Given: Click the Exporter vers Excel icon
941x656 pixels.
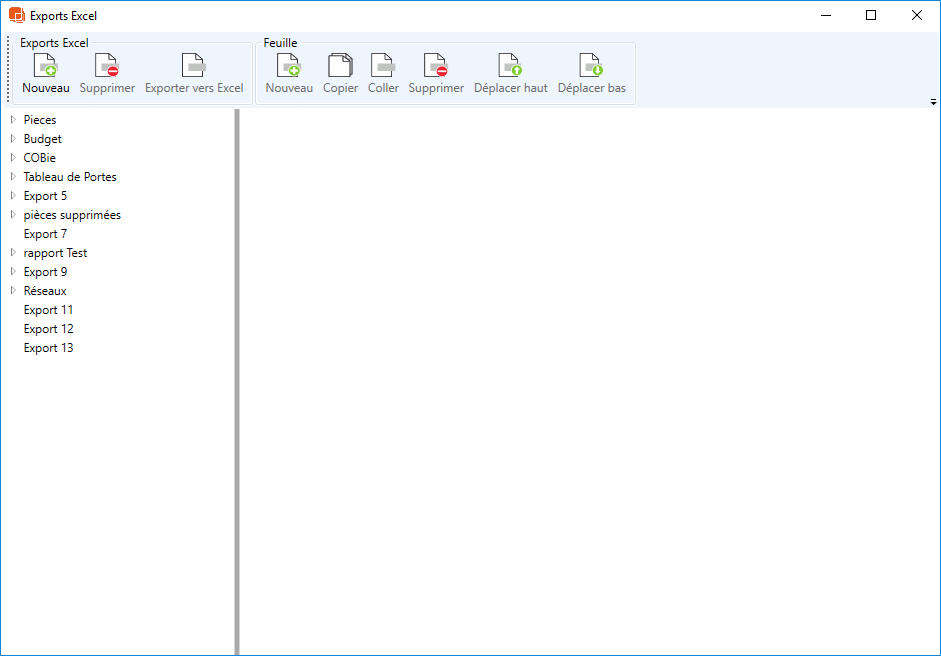Looking at the screenshot, I should (194, 66).
